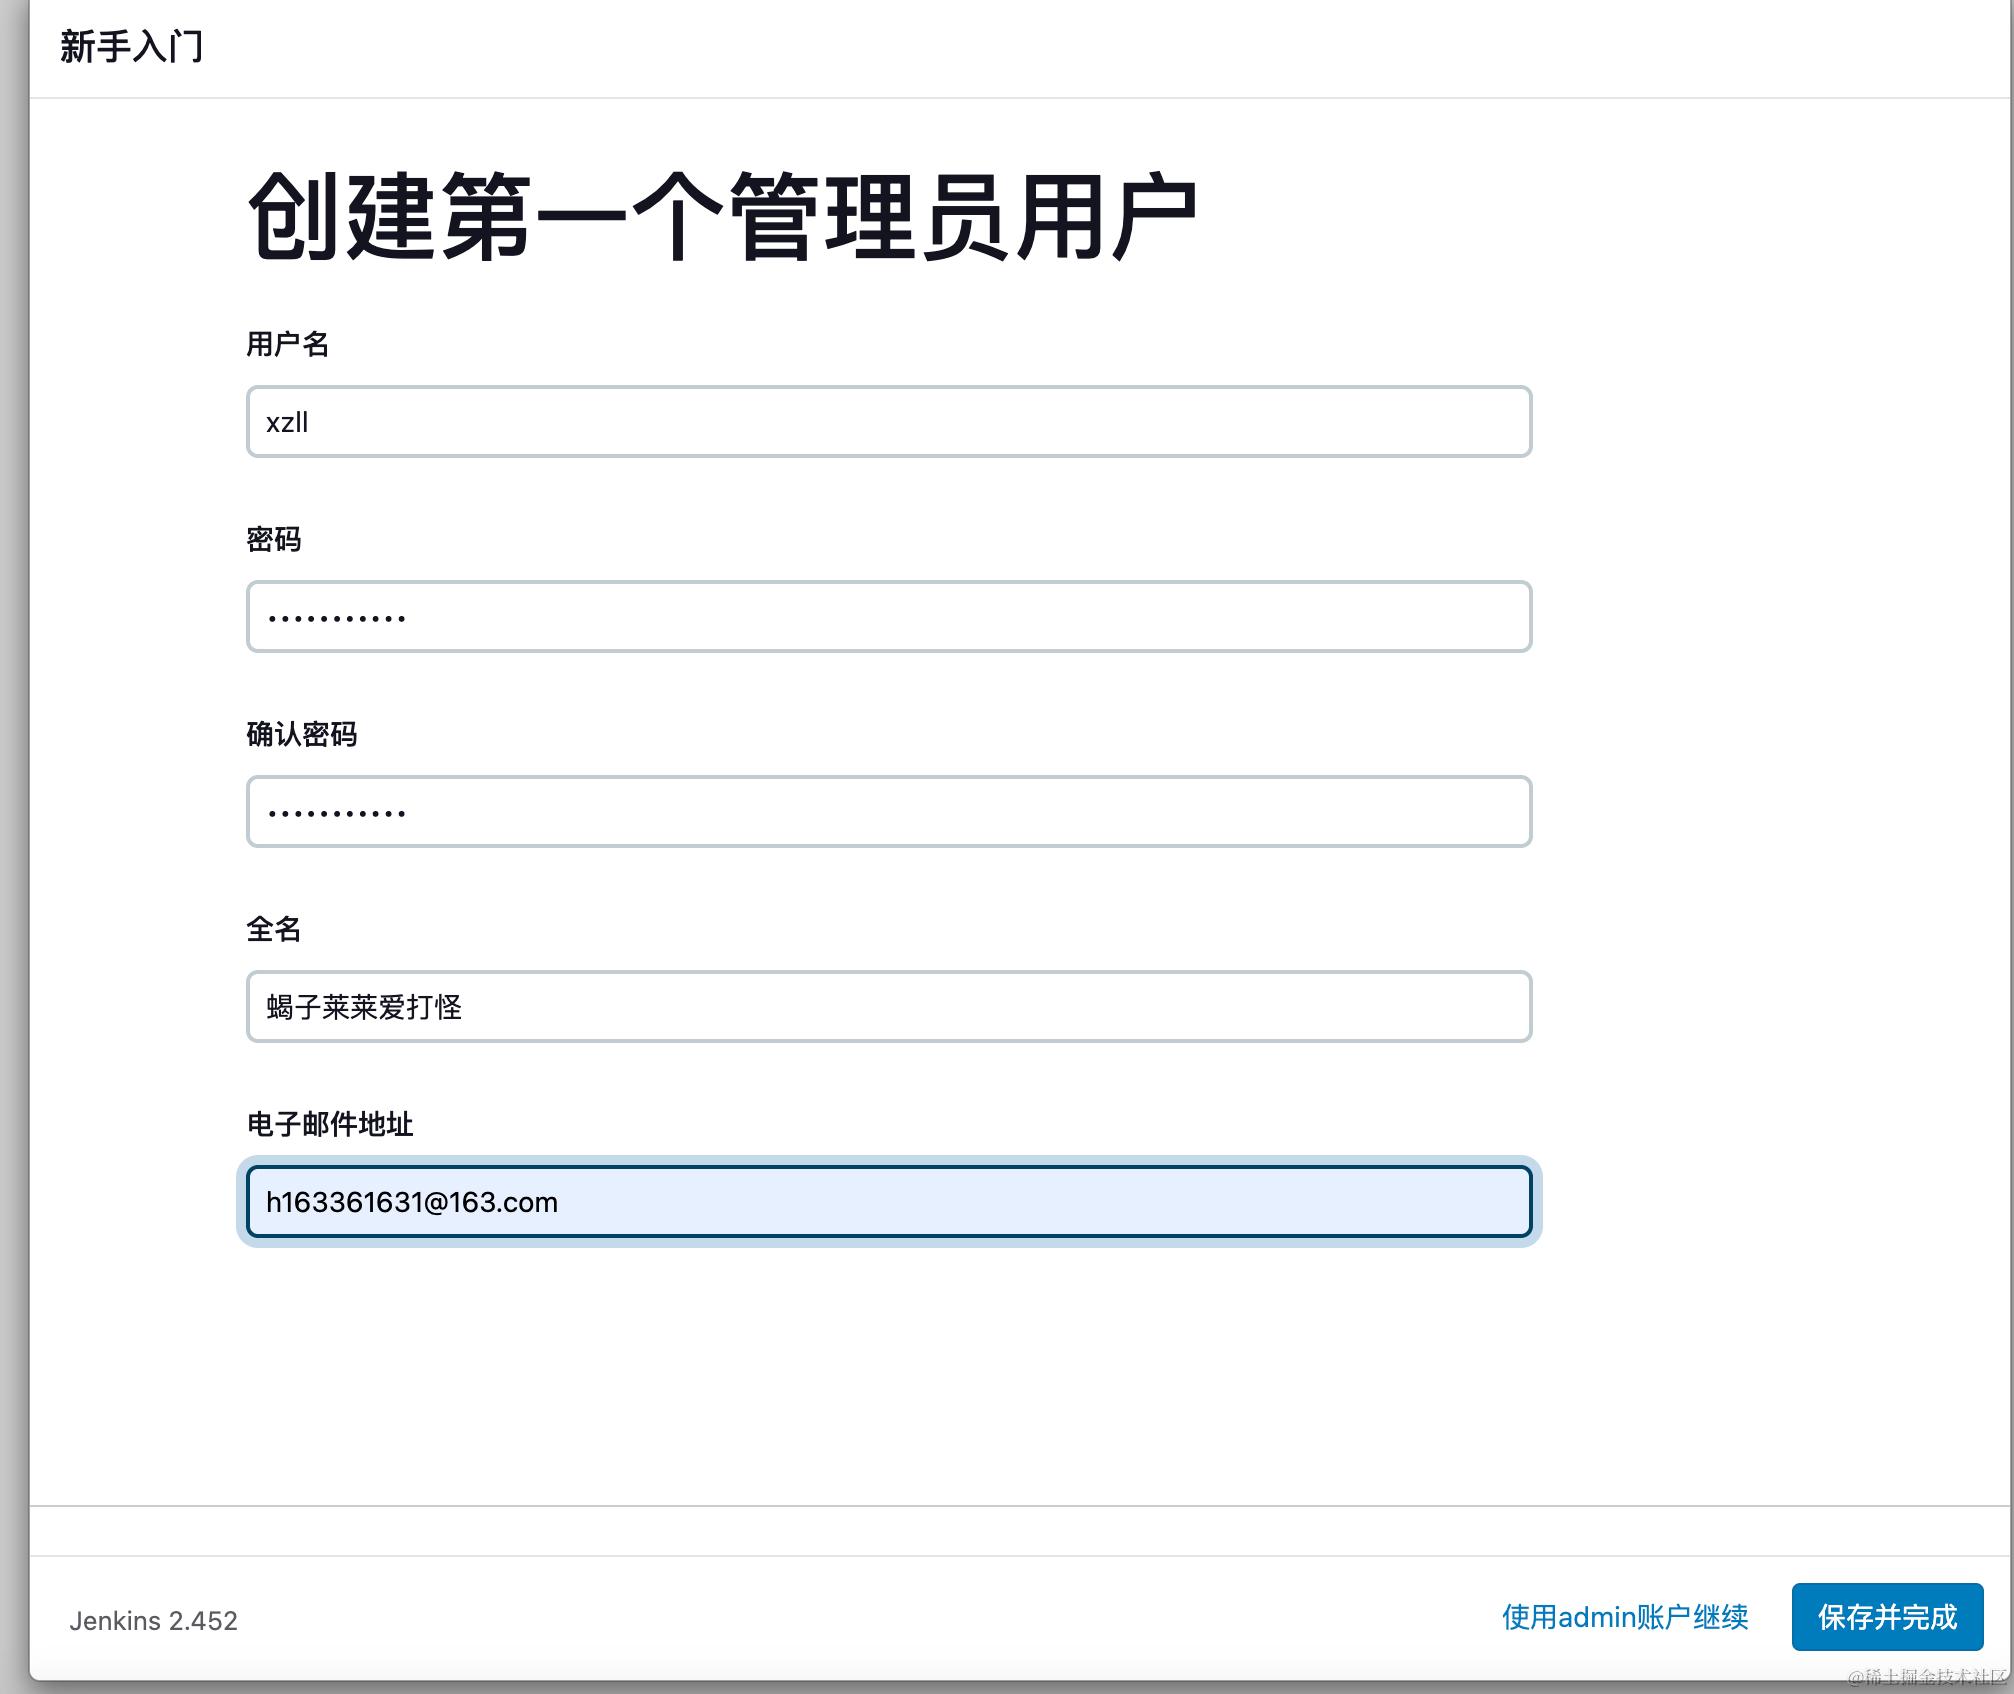Screen dimensions: 2014x1694
Task: Click the 全名 label
Action: (273, 929)
